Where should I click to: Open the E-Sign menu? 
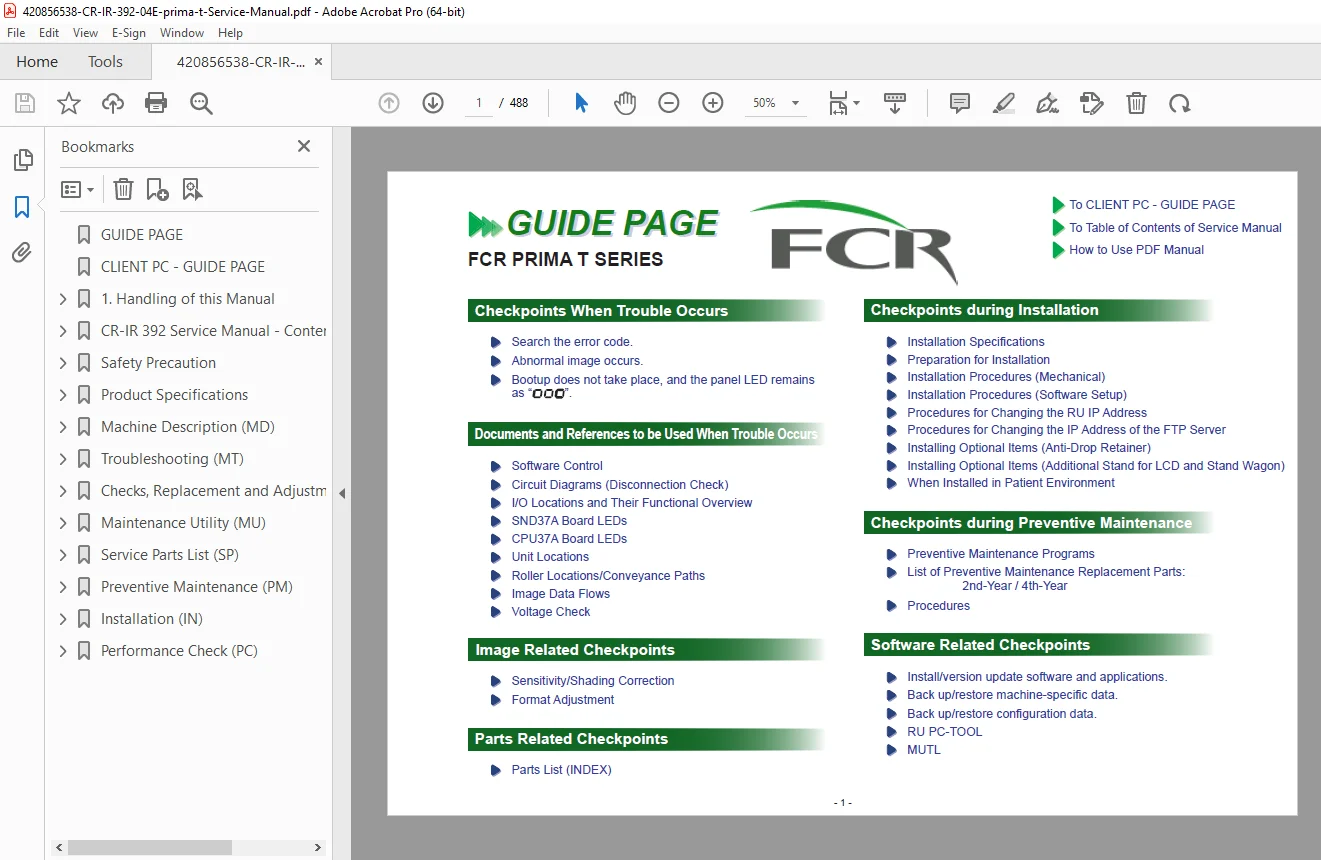[129, 33]
